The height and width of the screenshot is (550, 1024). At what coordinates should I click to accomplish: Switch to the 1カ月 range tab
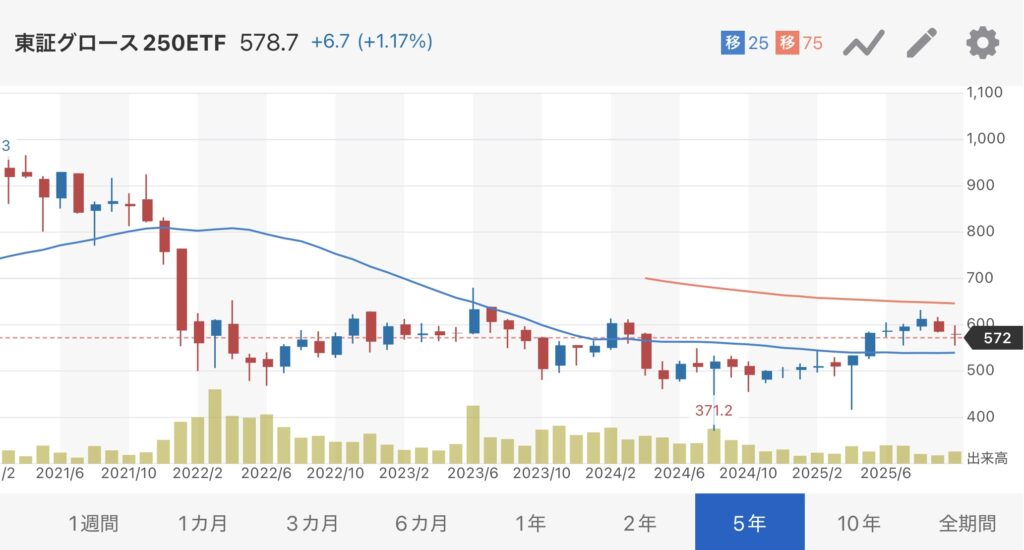click(x=203, y=522)
